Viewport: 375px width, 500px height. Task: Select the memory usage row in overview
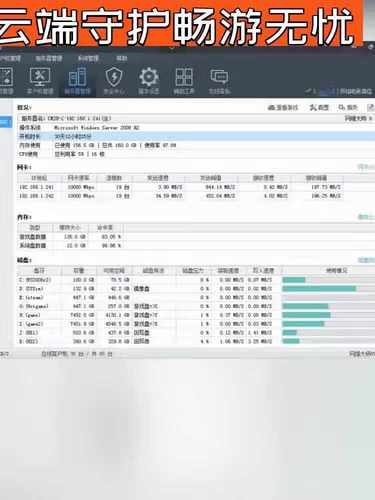pos(196,145)
